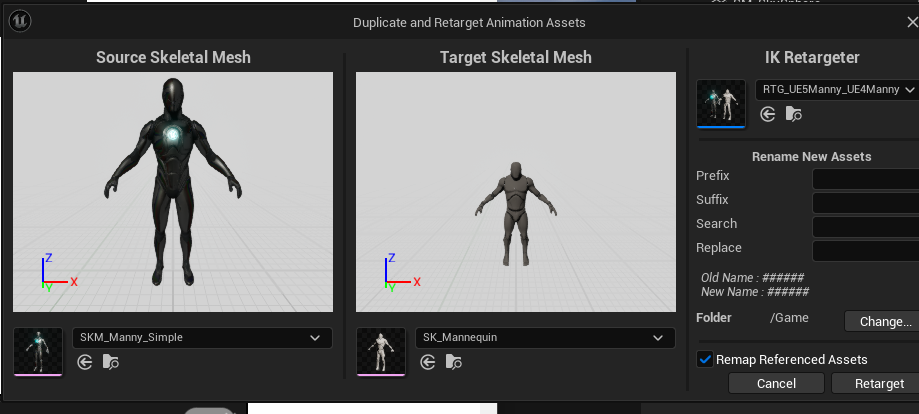Click the Source Skeletal Mesh preview viewport

click(173, 192)
